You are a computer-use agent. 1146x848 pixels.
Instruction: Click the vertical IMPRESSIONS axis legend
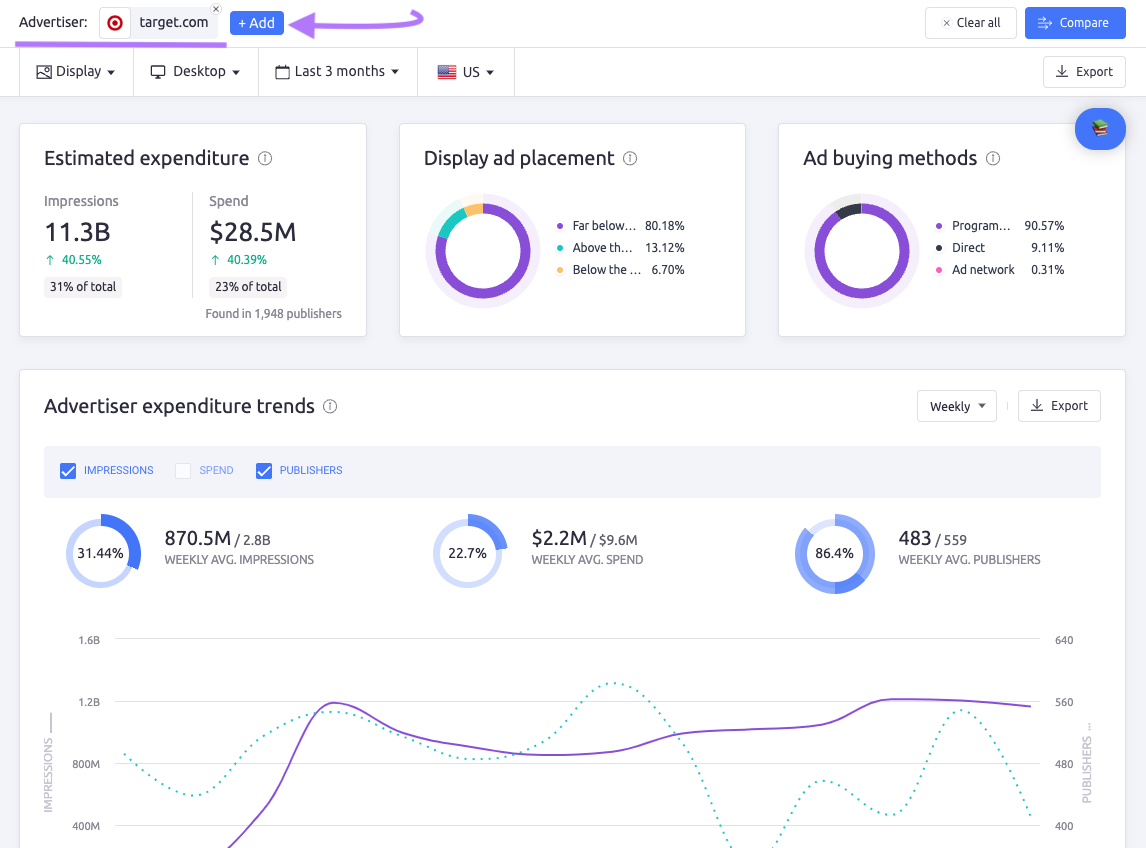click(48, 762)
